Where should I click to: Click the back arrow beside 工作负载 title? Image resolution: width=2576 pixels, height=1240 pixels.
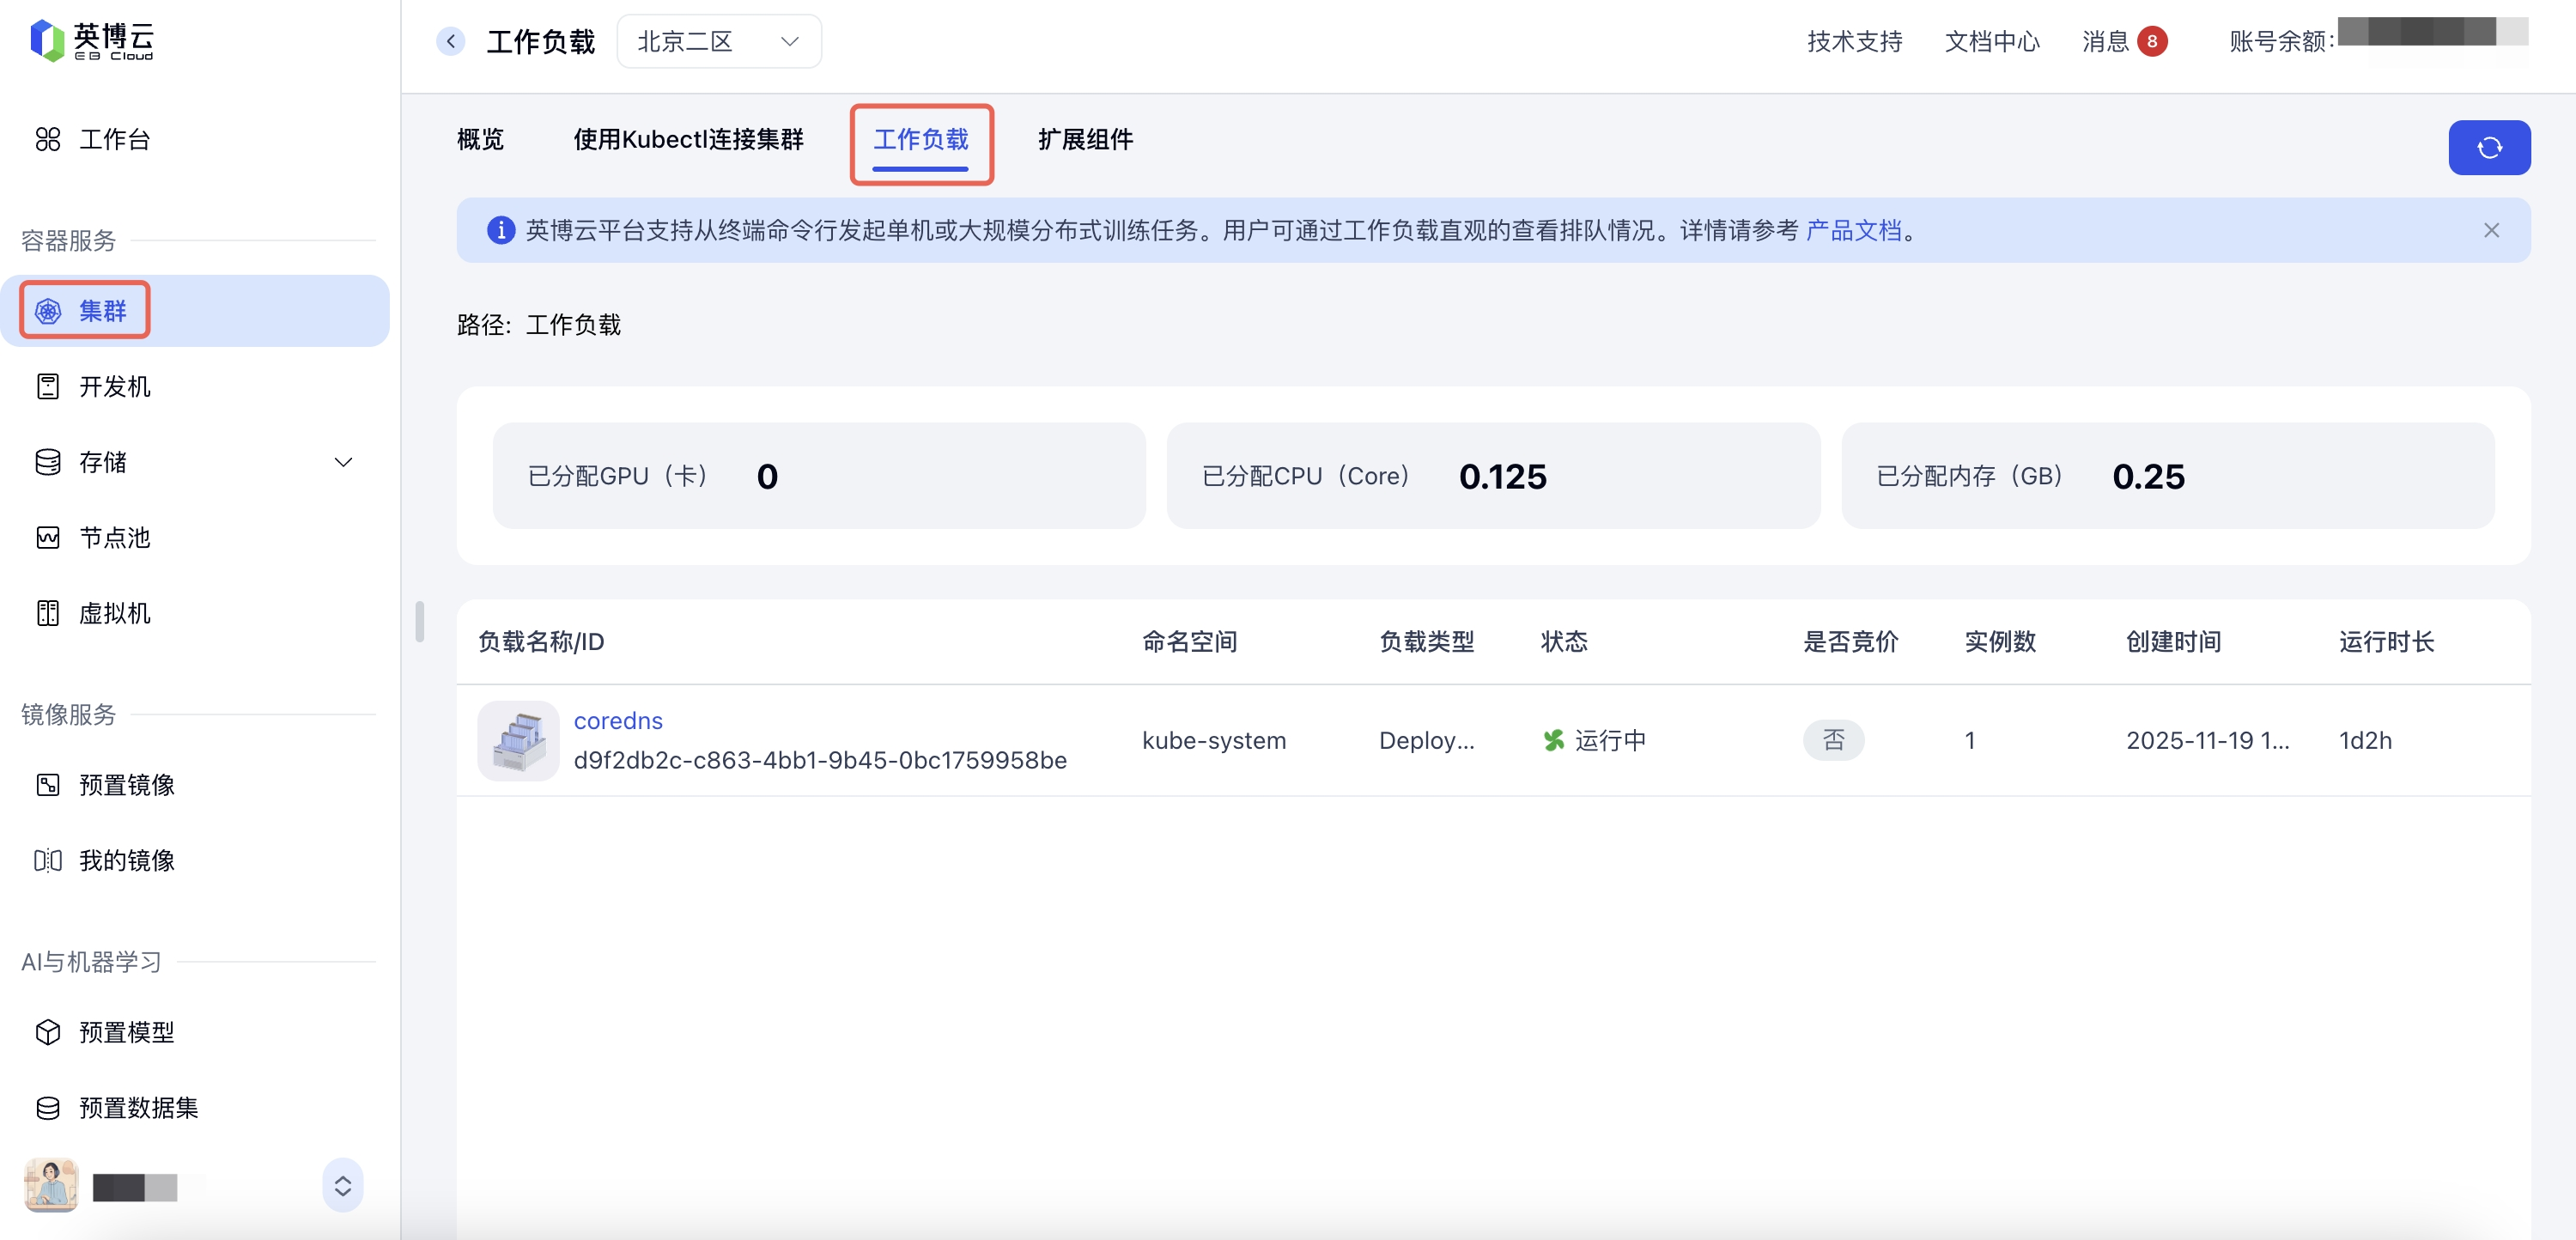451,41
